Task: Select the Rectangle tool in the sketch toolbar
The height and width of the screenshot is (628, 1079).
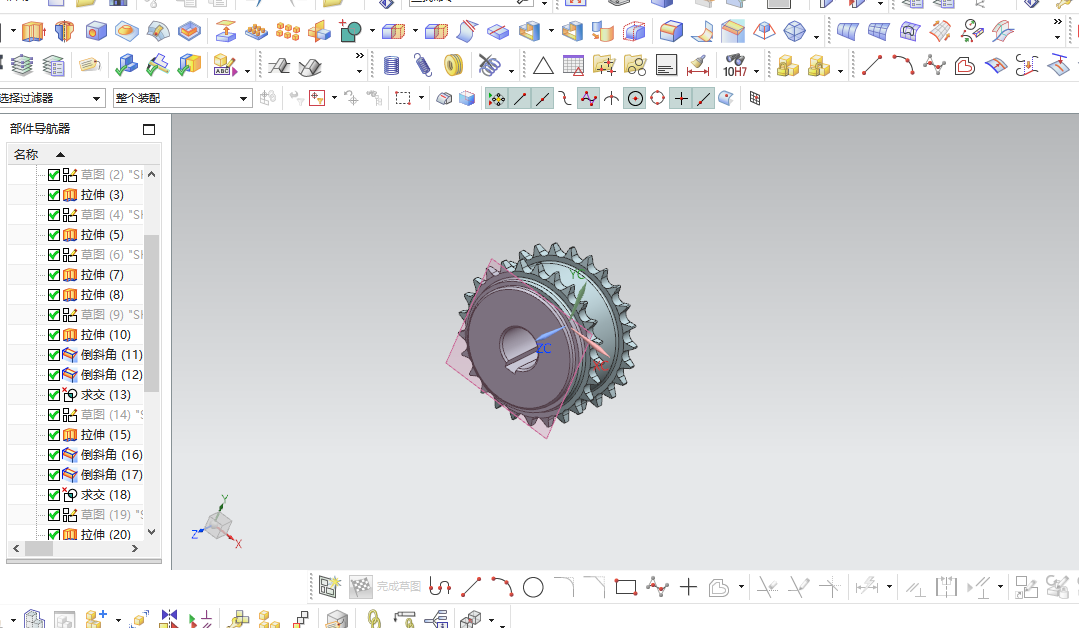Action: coord(626,587)
